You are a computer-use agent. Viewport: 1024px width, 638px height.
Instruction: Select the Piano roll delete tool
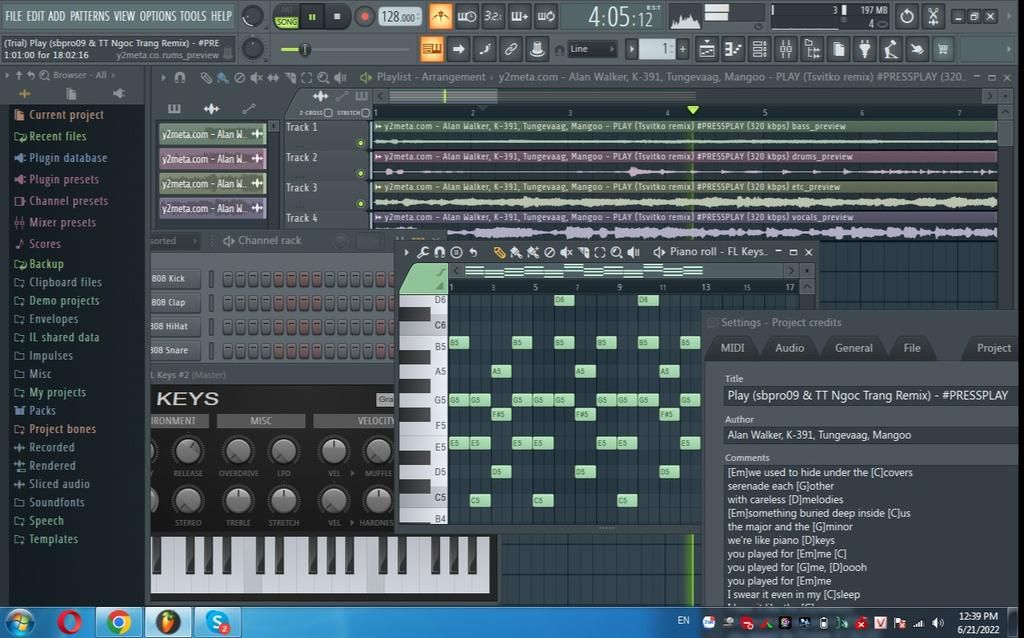pyautogui.click(x=550, y=252)
